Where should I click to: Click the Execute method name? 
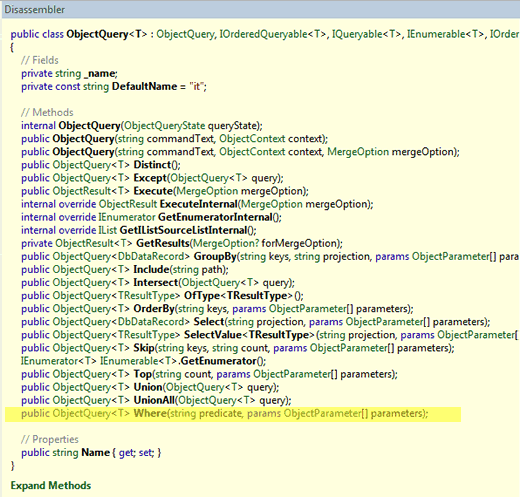click(x=153, y=191)
